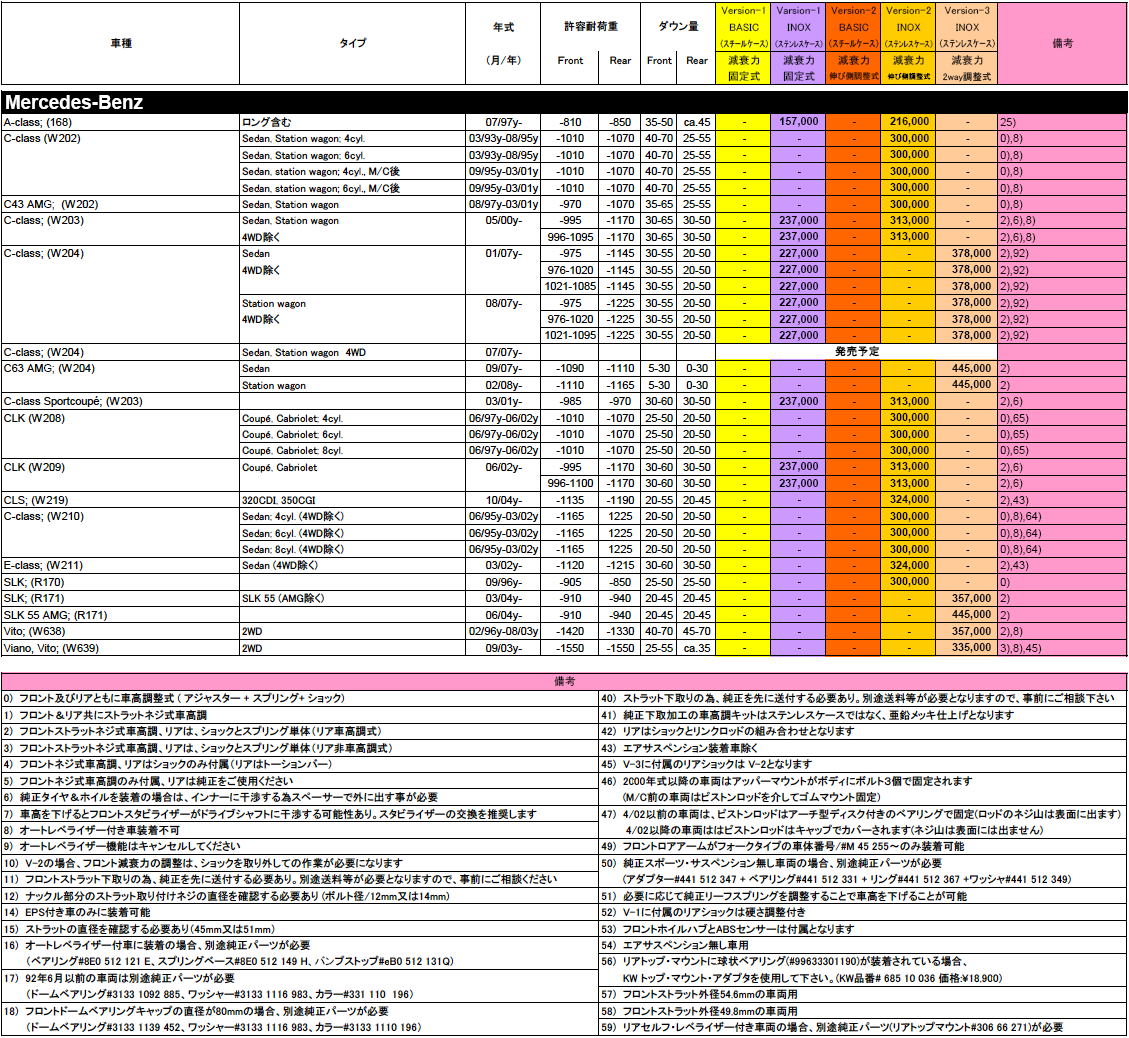Click 445,000 in the SLK 55 AMG row
This screenshot has width=1129, height=1038.
[x=967, y=615]
